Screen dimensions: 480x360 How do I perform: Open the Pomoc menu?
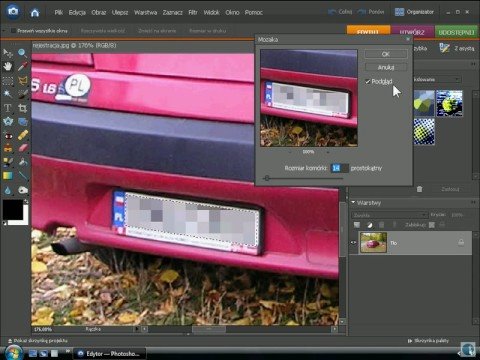[253, 12]
